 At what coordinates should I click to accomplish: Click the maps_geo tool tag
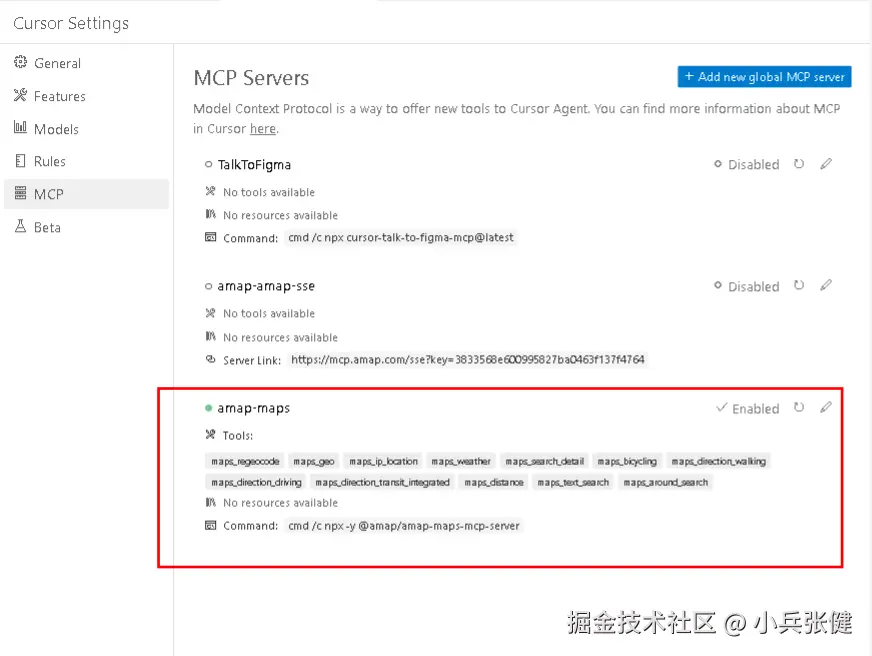pyautogui.click(x=314, y=461)
